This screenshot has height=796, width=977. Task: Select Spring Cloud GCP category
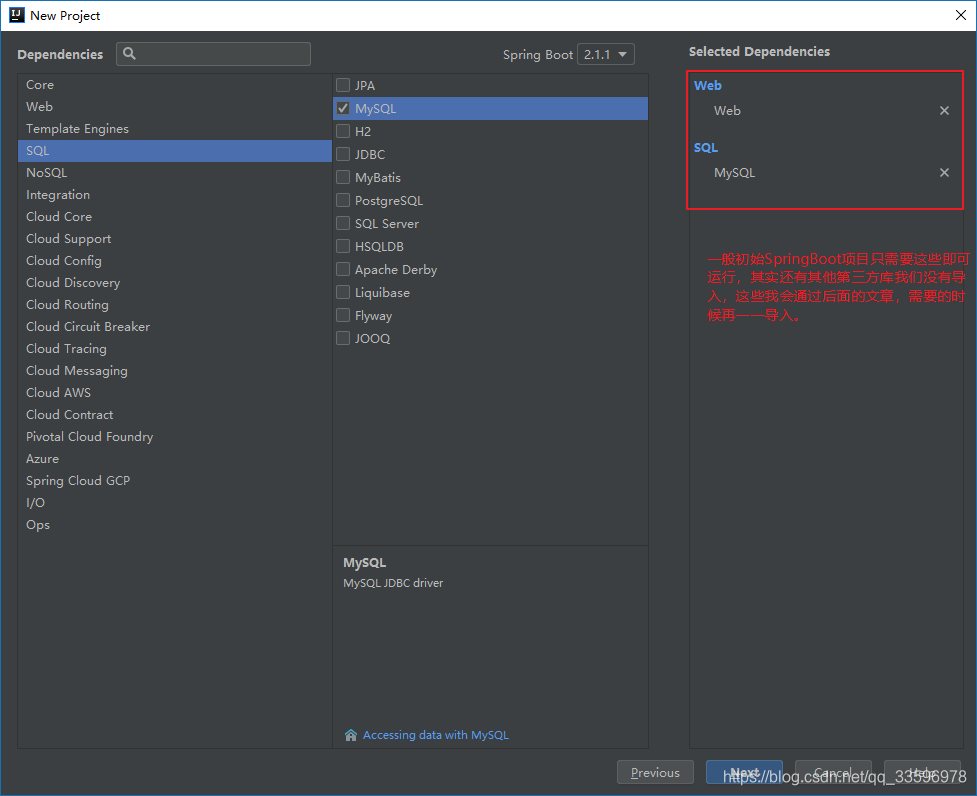point(174,481)
